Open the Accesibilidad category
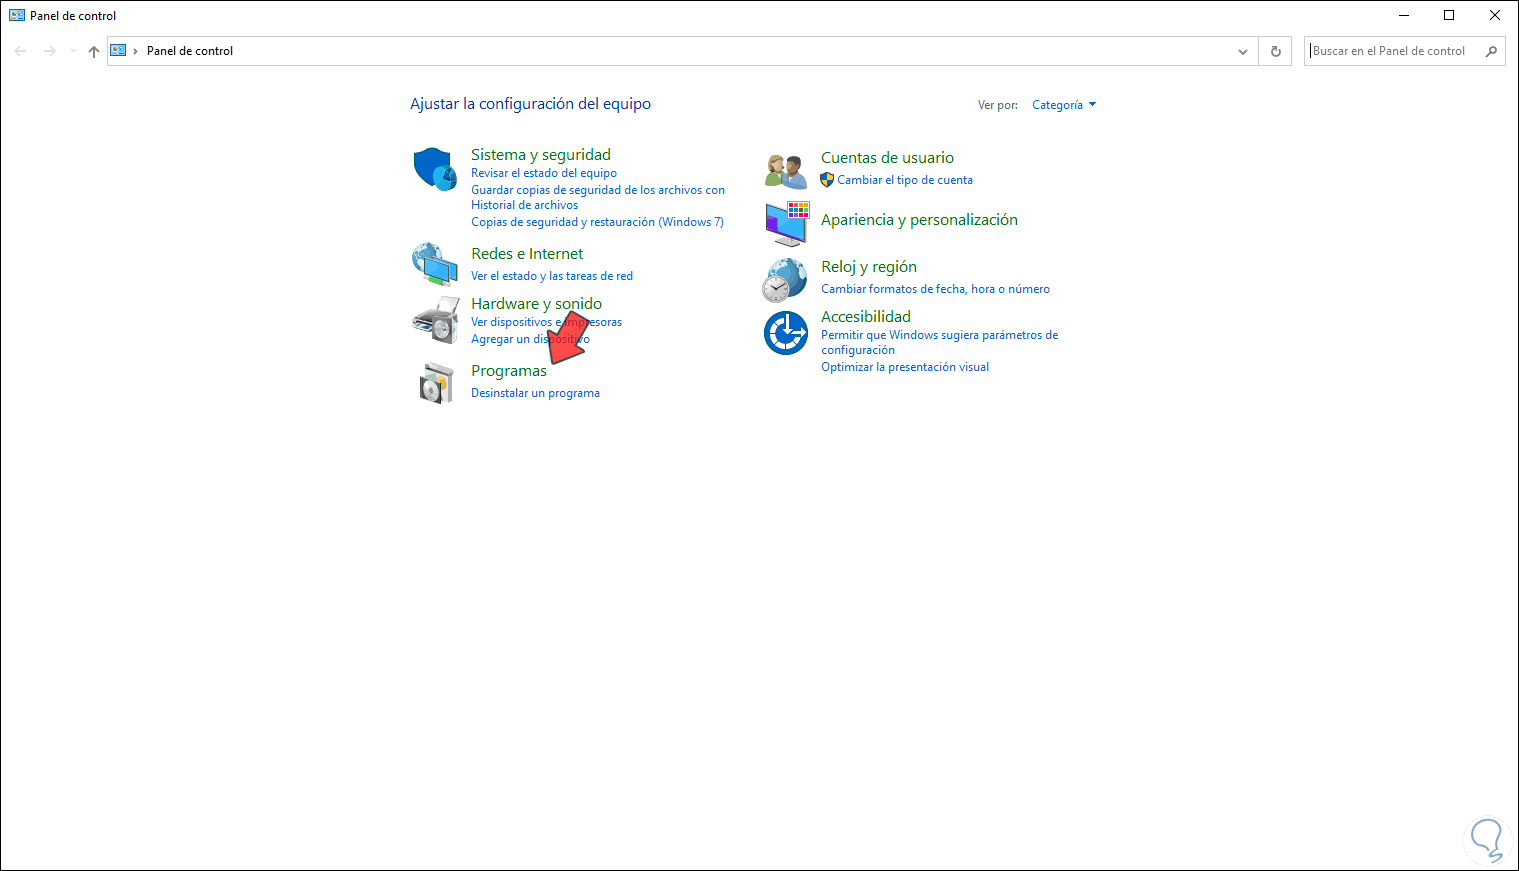Screen dimensions: 1519x871 [x=866, y=317]
